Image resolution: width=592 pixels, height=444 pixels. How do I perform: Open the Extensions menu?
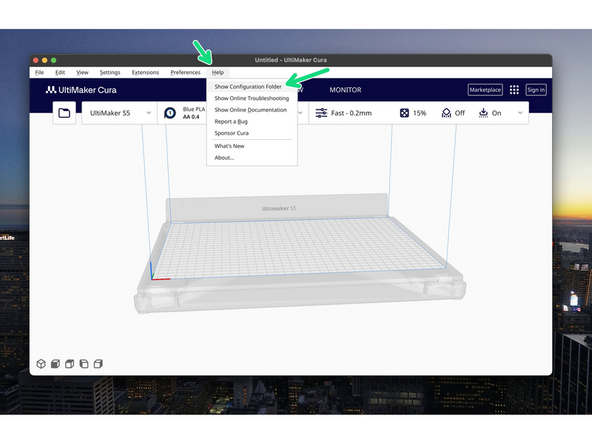coord(145,72)
